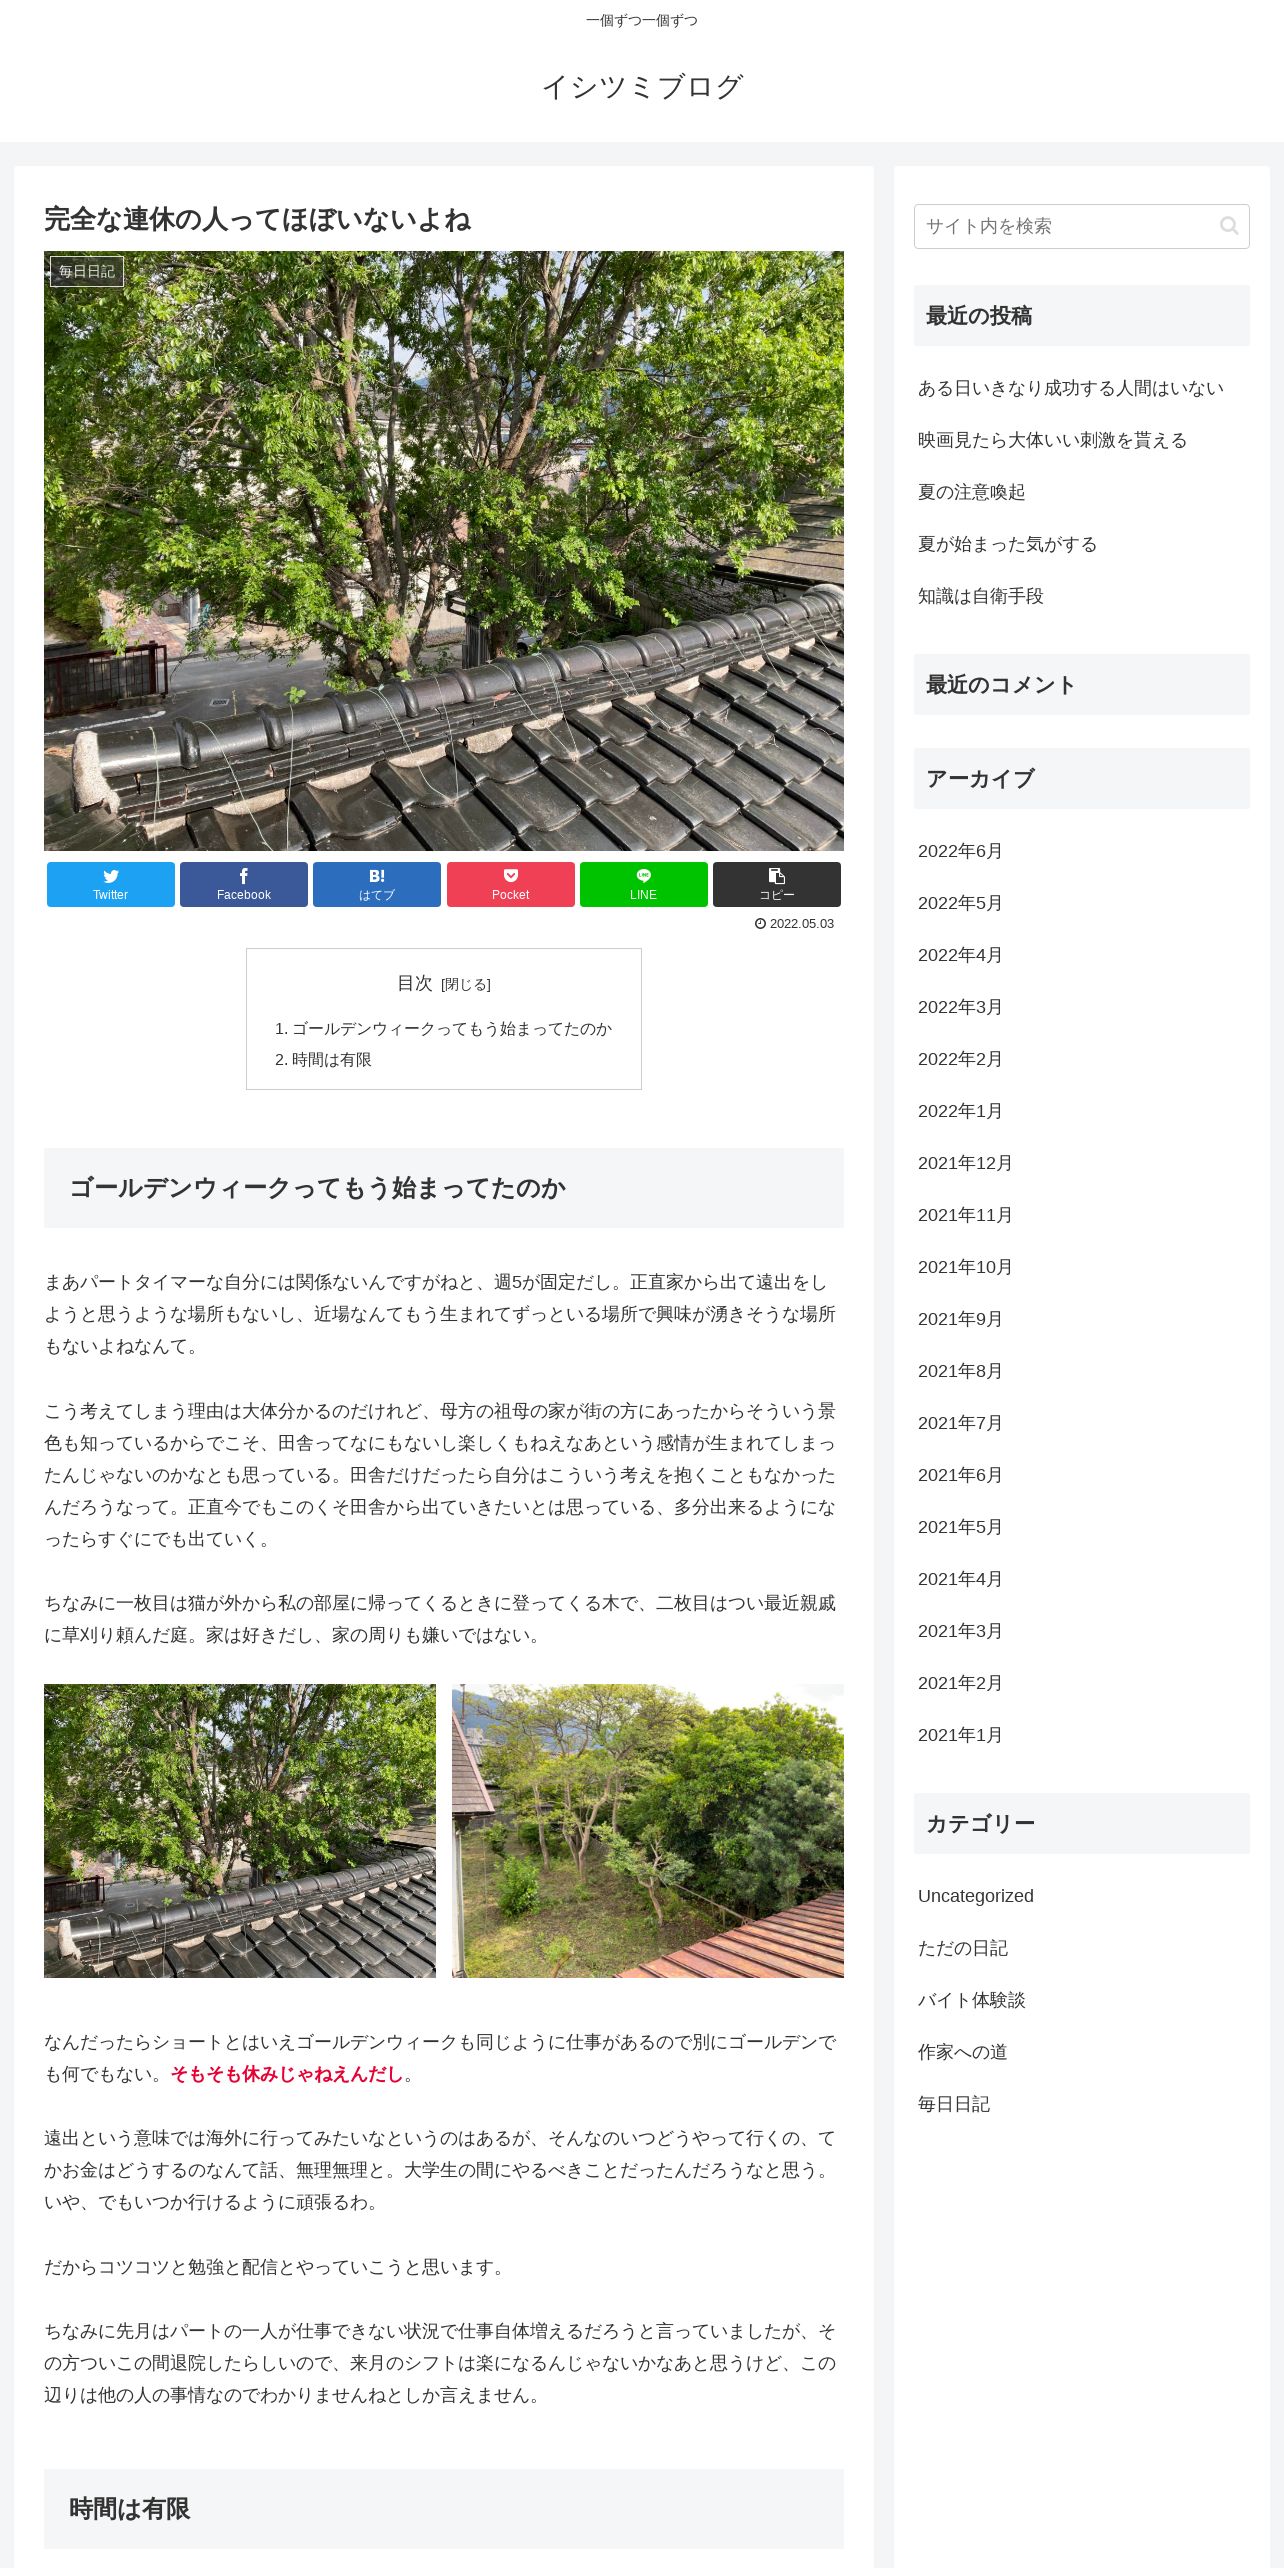Open the 2022年5月 archive
The width and height of the screenshot is (1284, 2568).
point(960,903)
